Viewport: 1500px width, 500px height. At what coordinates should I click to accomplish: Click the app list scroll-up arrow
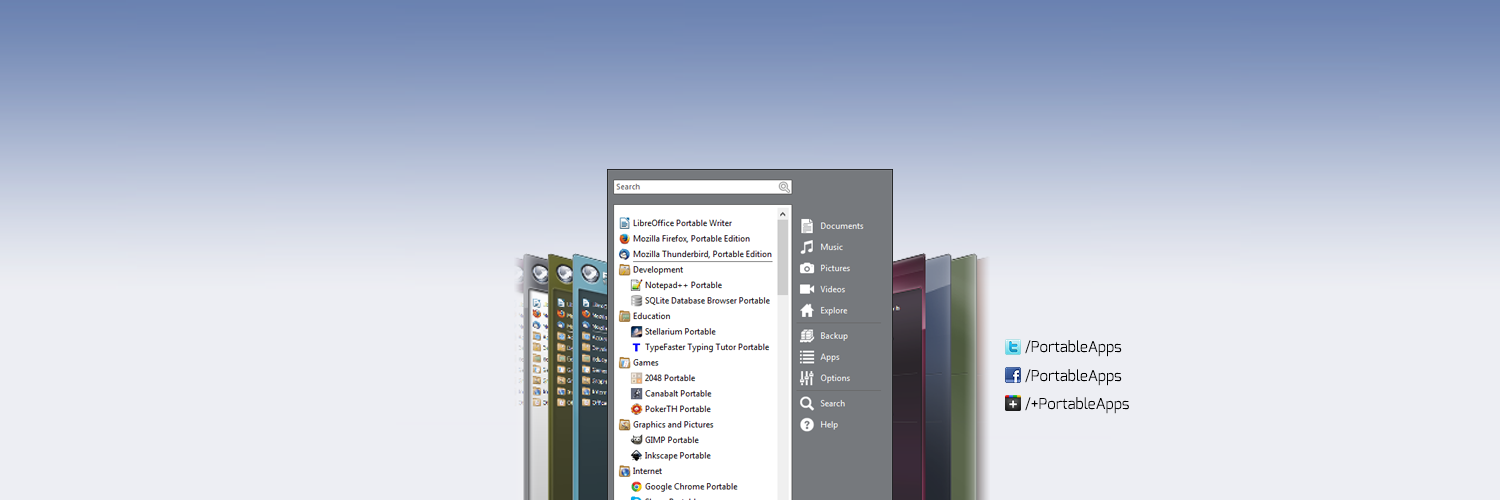783,213
